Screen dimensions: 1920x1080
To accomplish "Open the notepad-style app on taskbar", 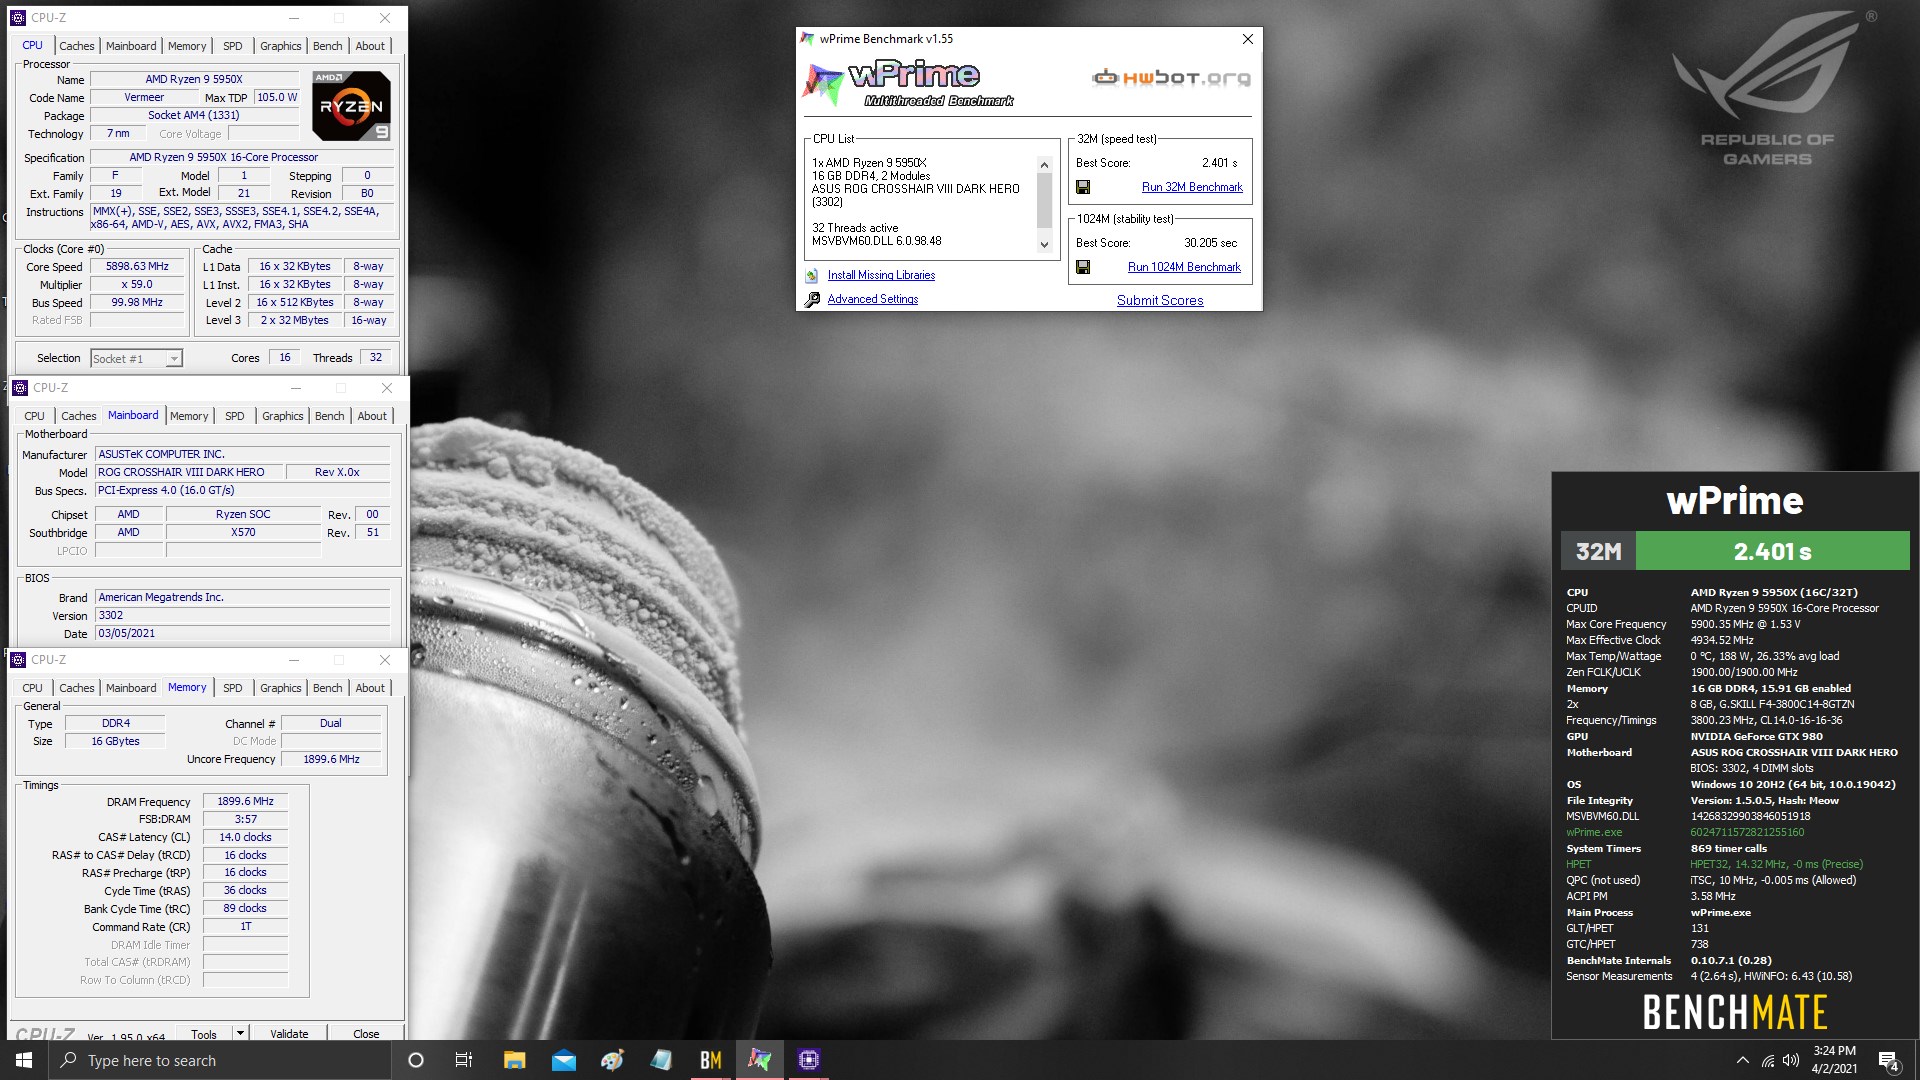I will coord(661,1060).
